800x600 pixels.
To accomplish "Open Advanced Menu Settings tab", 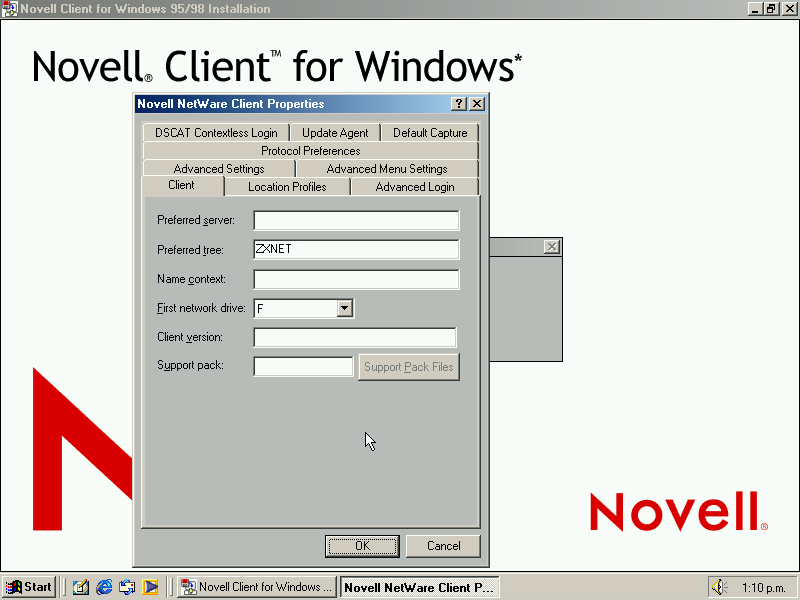I will (x=387, y=168).
